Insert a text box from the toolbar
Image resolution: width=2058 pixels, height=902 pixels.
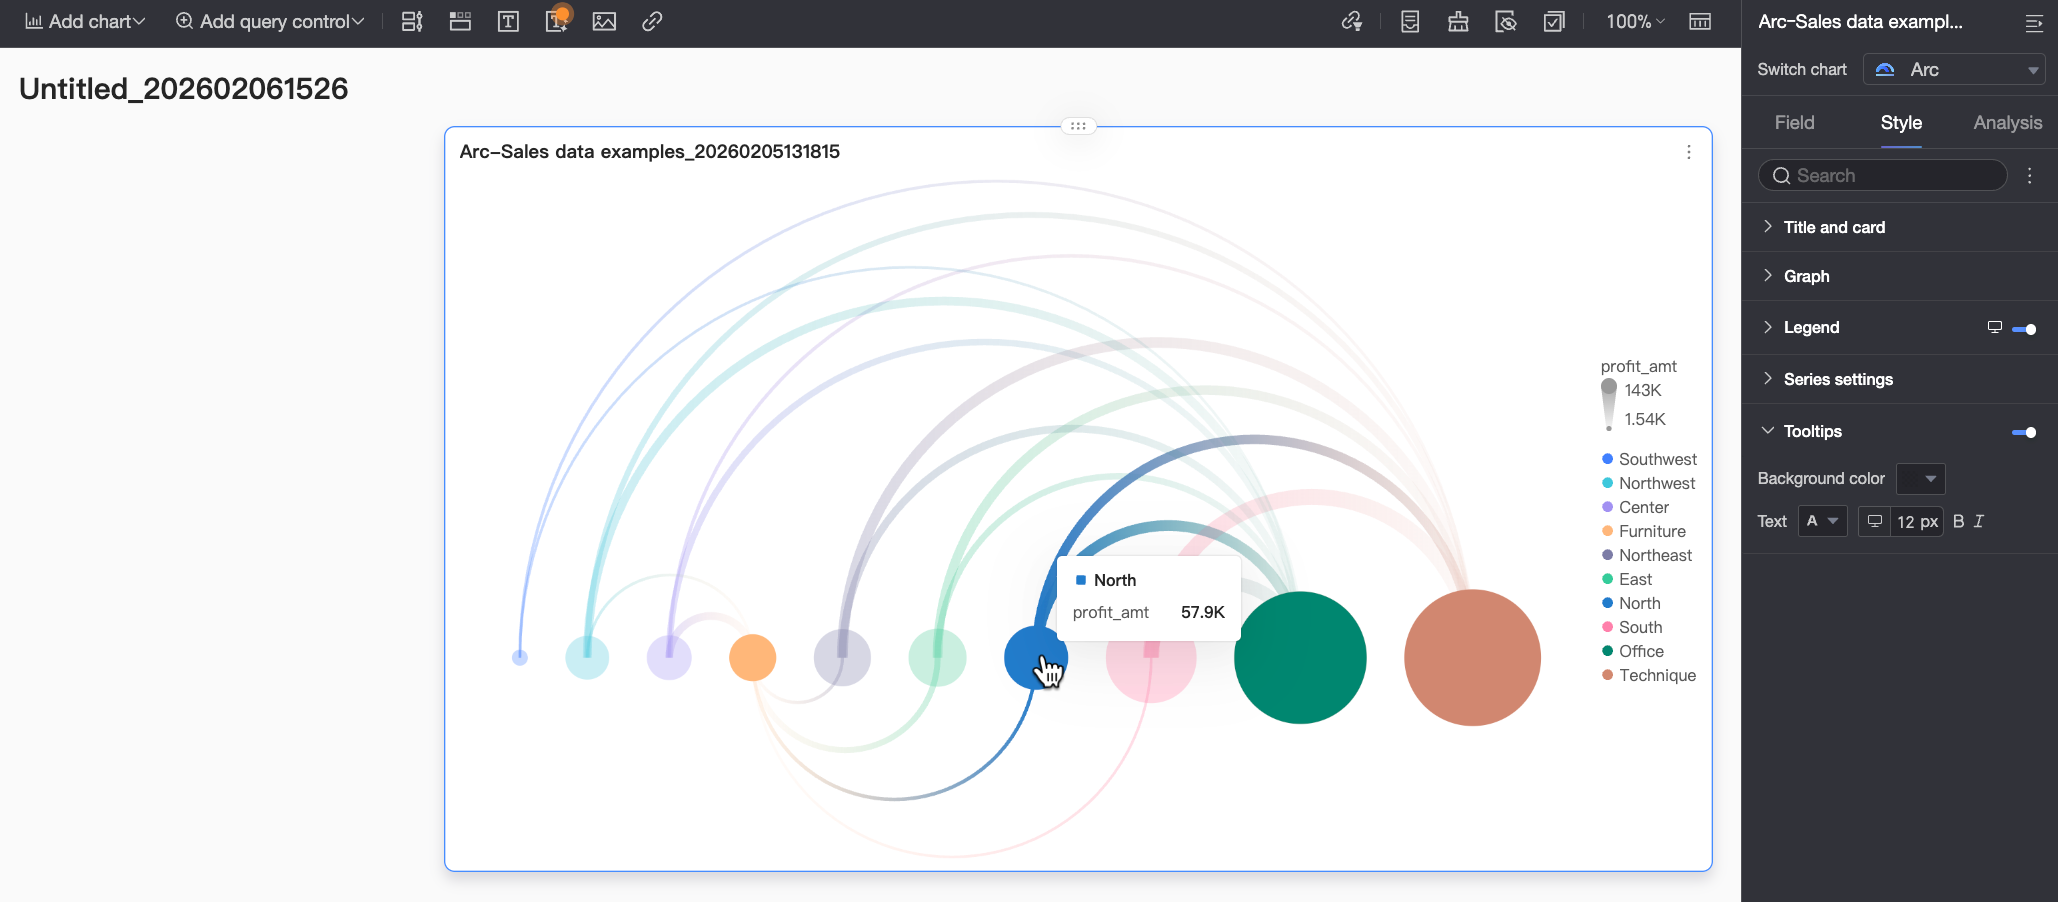[508, 21]
